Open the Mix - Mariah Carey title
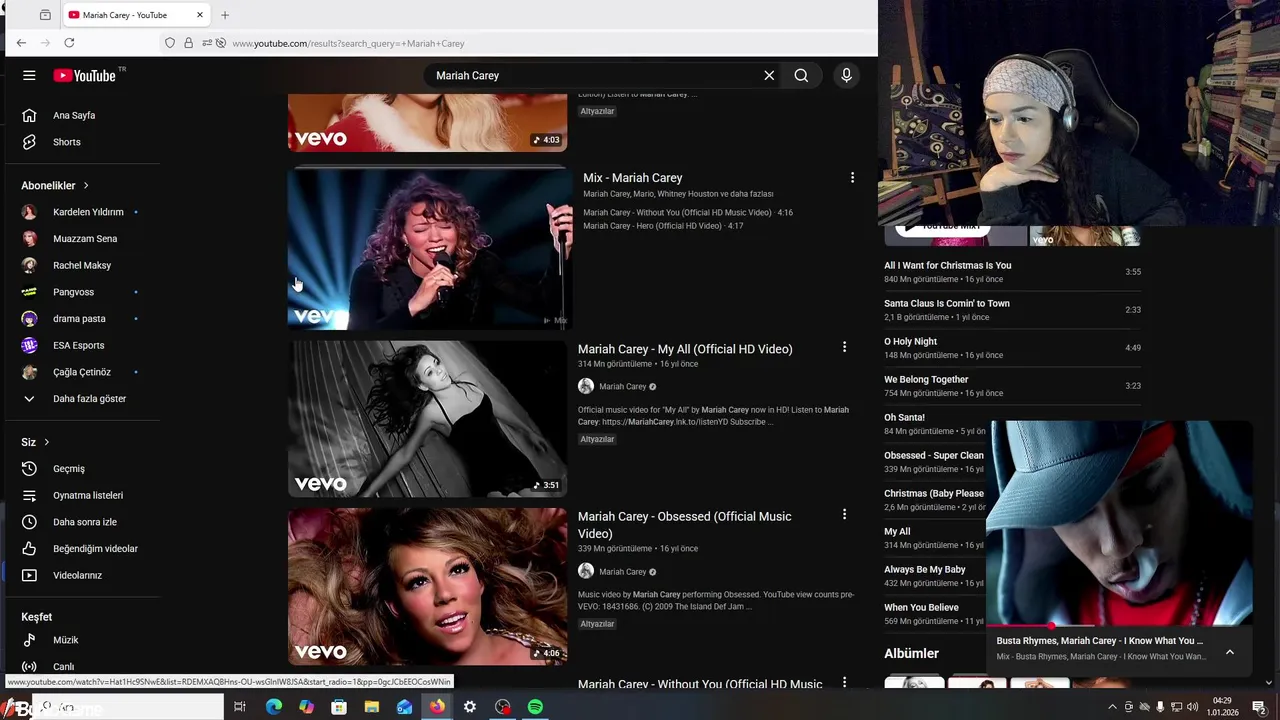This screenshot has height=720, width=1280. pyautogui.click(x=632, y=178)
